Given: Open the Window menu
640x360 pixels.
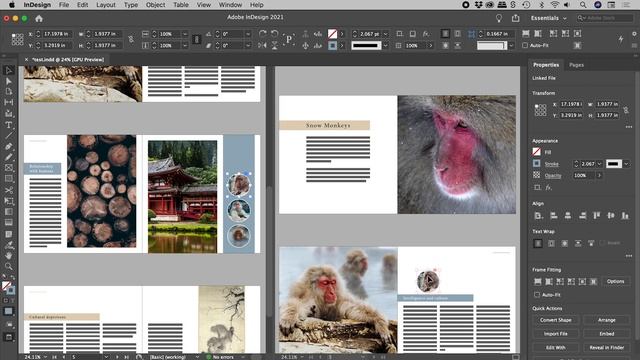Looking at the screenshot, I should [230, 5].
